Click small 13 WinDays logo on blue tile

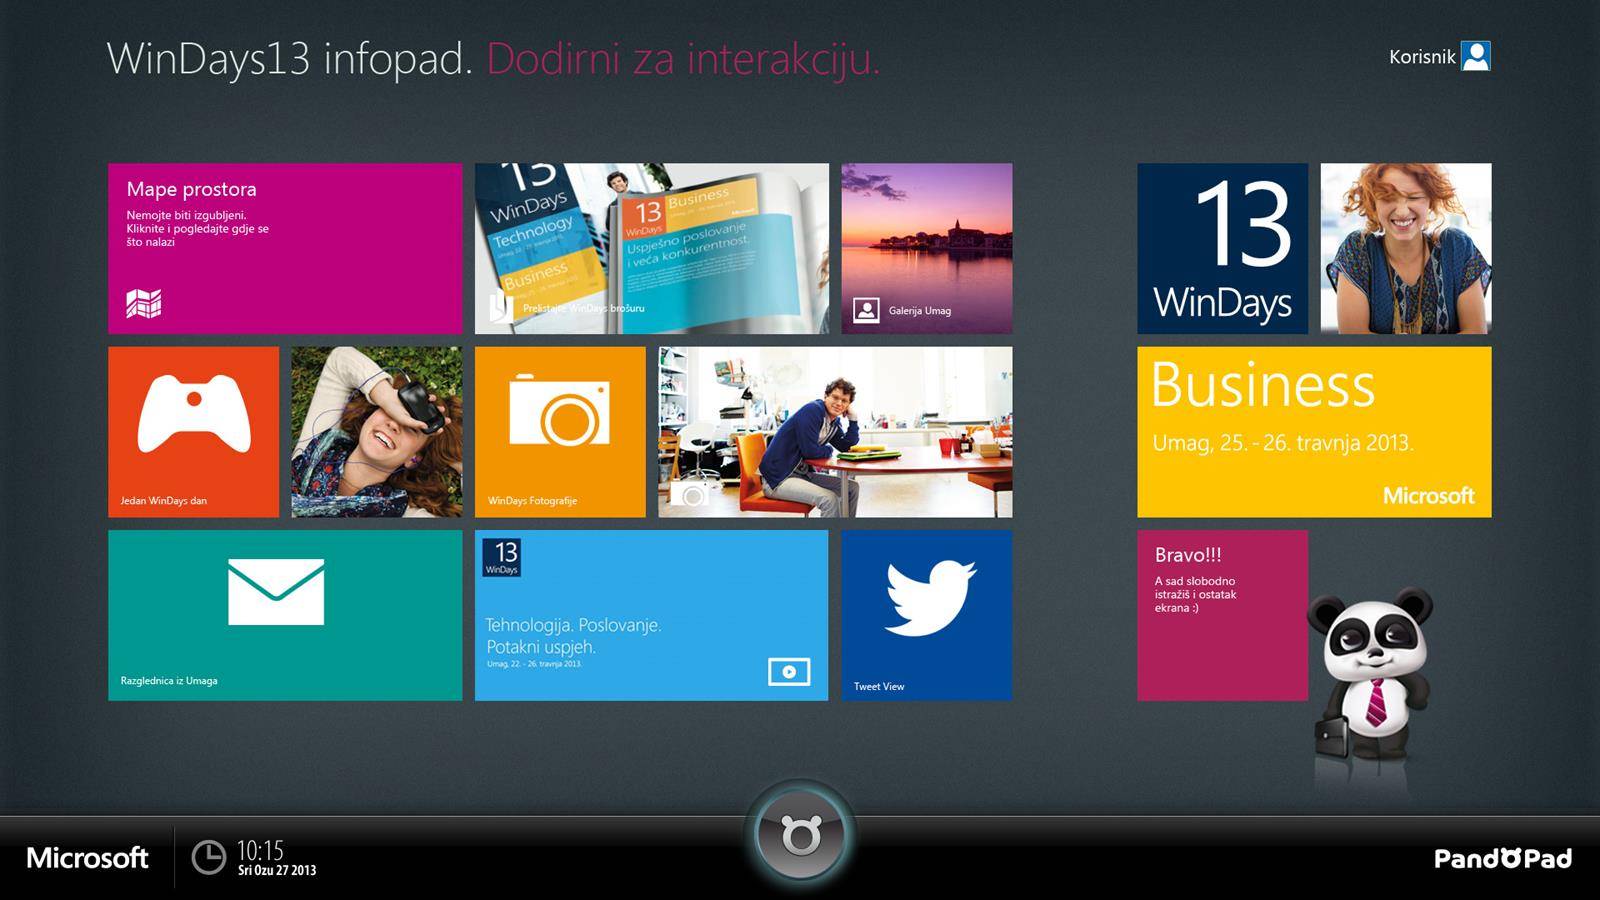tap(501, 558)
